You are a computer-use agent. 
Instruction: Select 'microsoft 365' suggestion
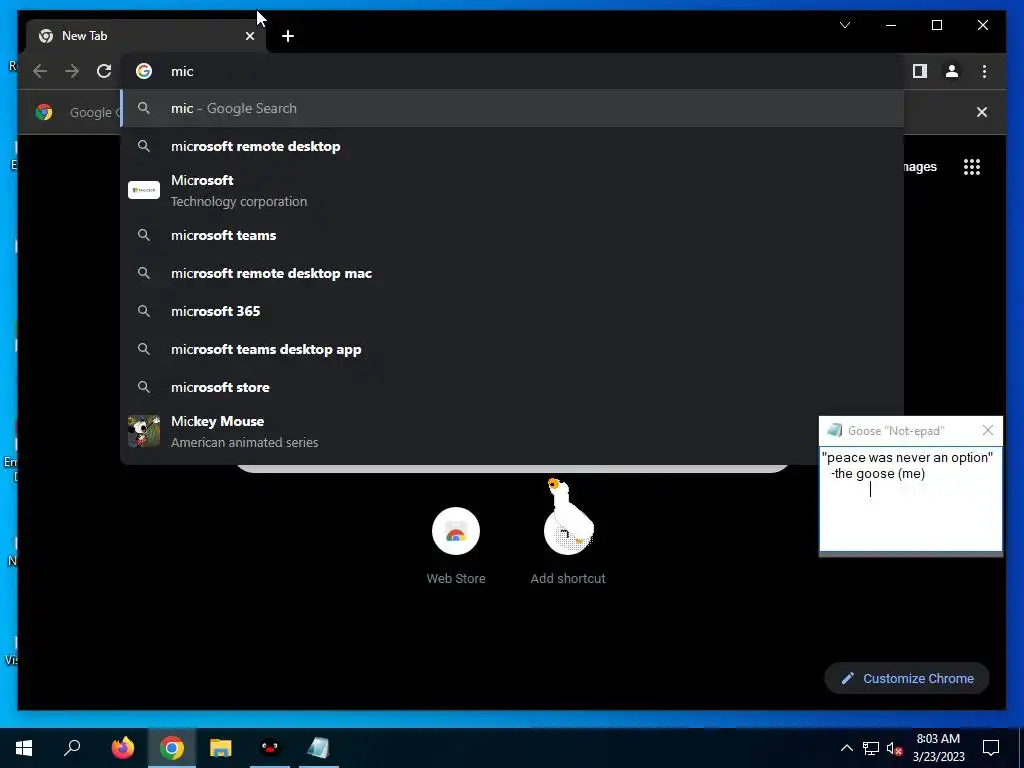(513, 311)
